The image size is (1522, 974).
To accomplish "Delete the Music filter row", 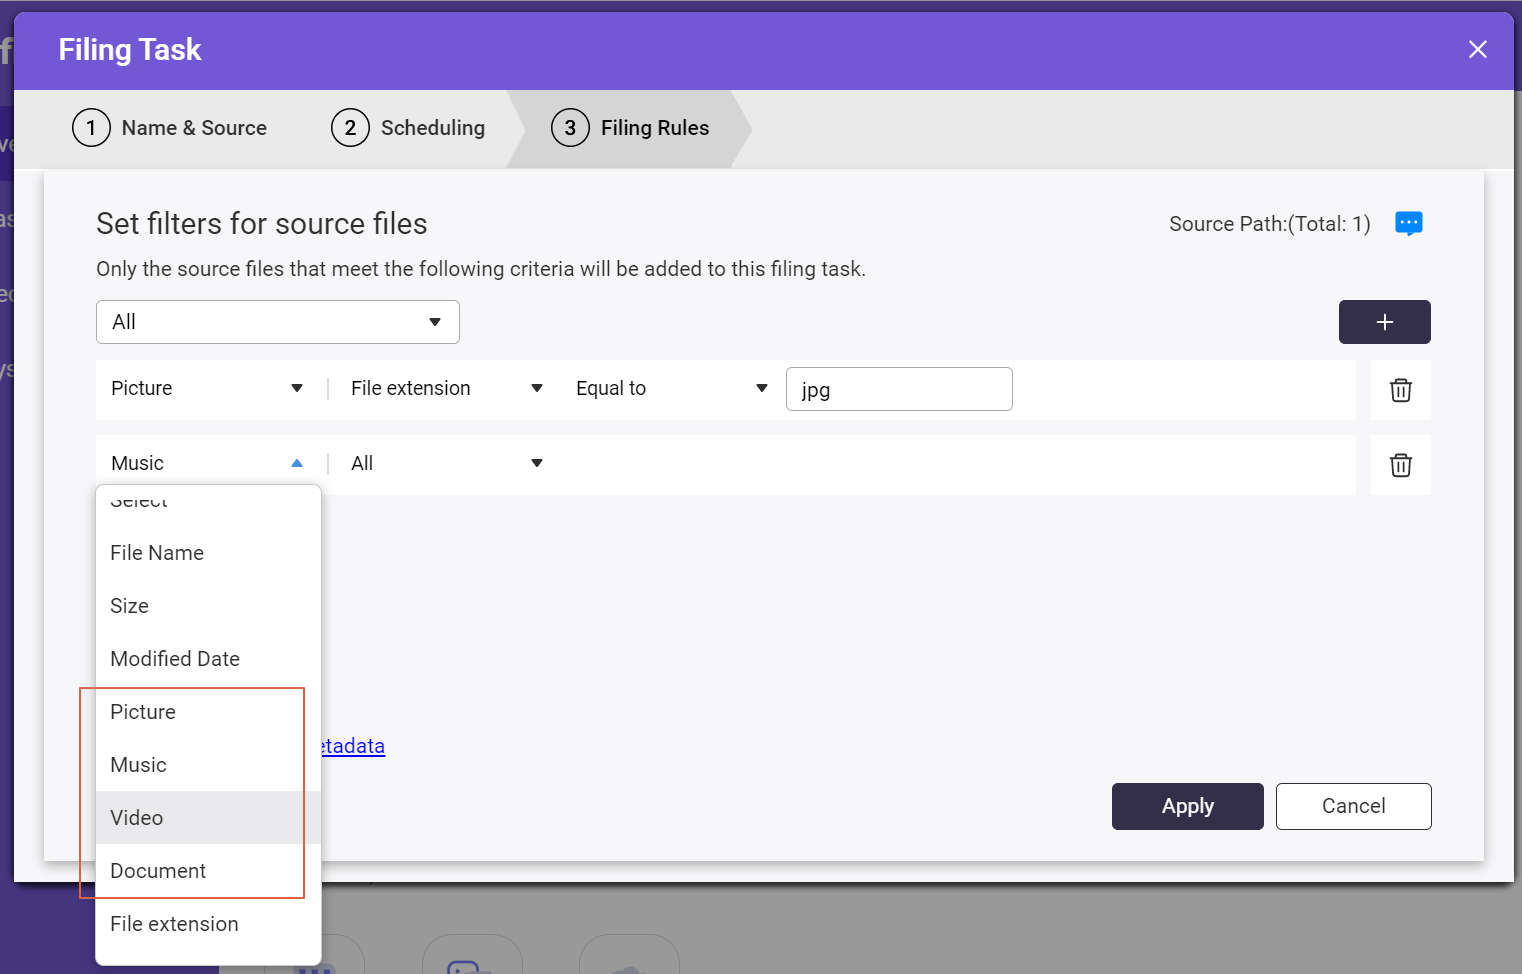I will (1400, 465).
